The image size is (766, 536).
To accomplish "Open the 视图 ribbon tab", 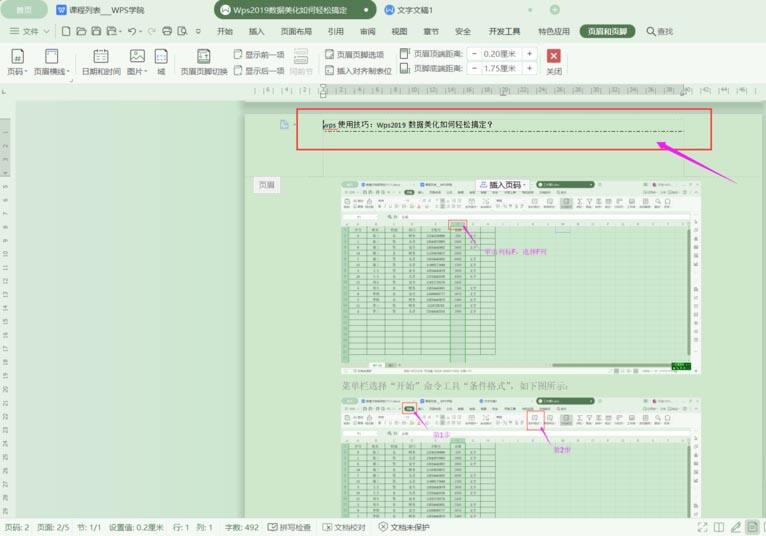I will [x=399, y=31].
